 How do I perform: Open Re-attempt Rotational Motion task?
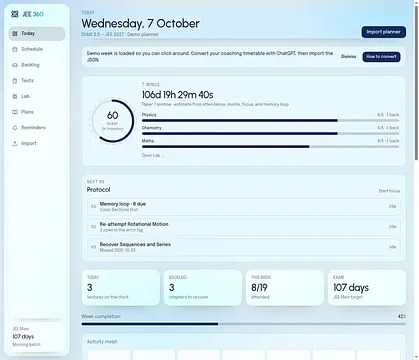(244, 227)
